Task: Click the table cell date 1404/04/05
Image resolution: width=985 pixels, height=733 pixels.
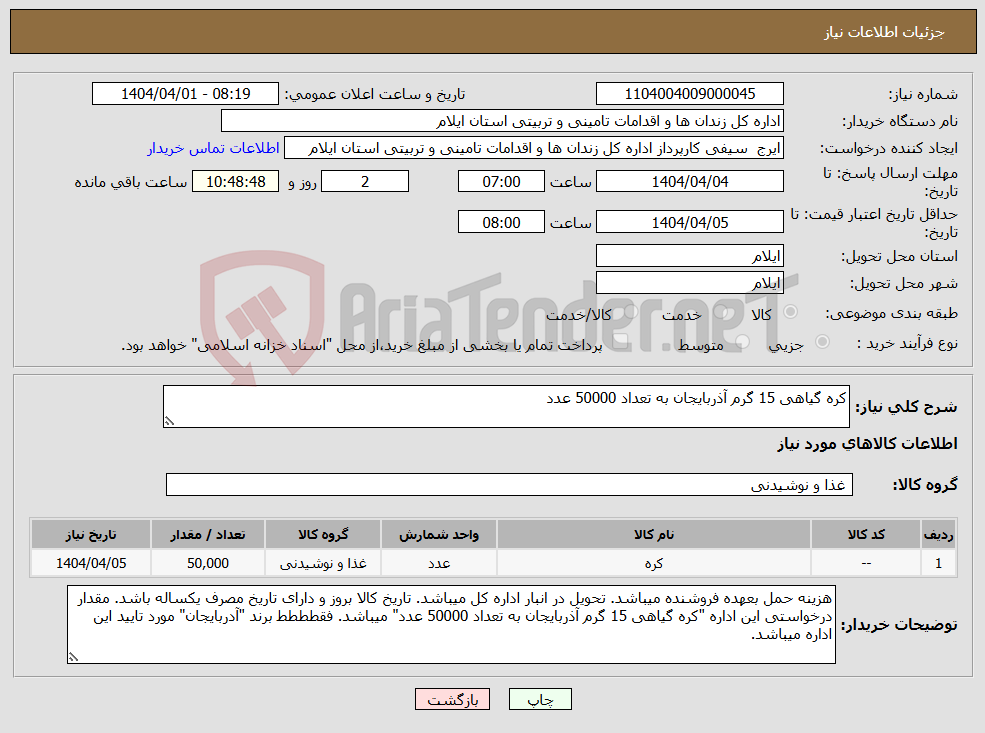Action: (x=91, y=563)
